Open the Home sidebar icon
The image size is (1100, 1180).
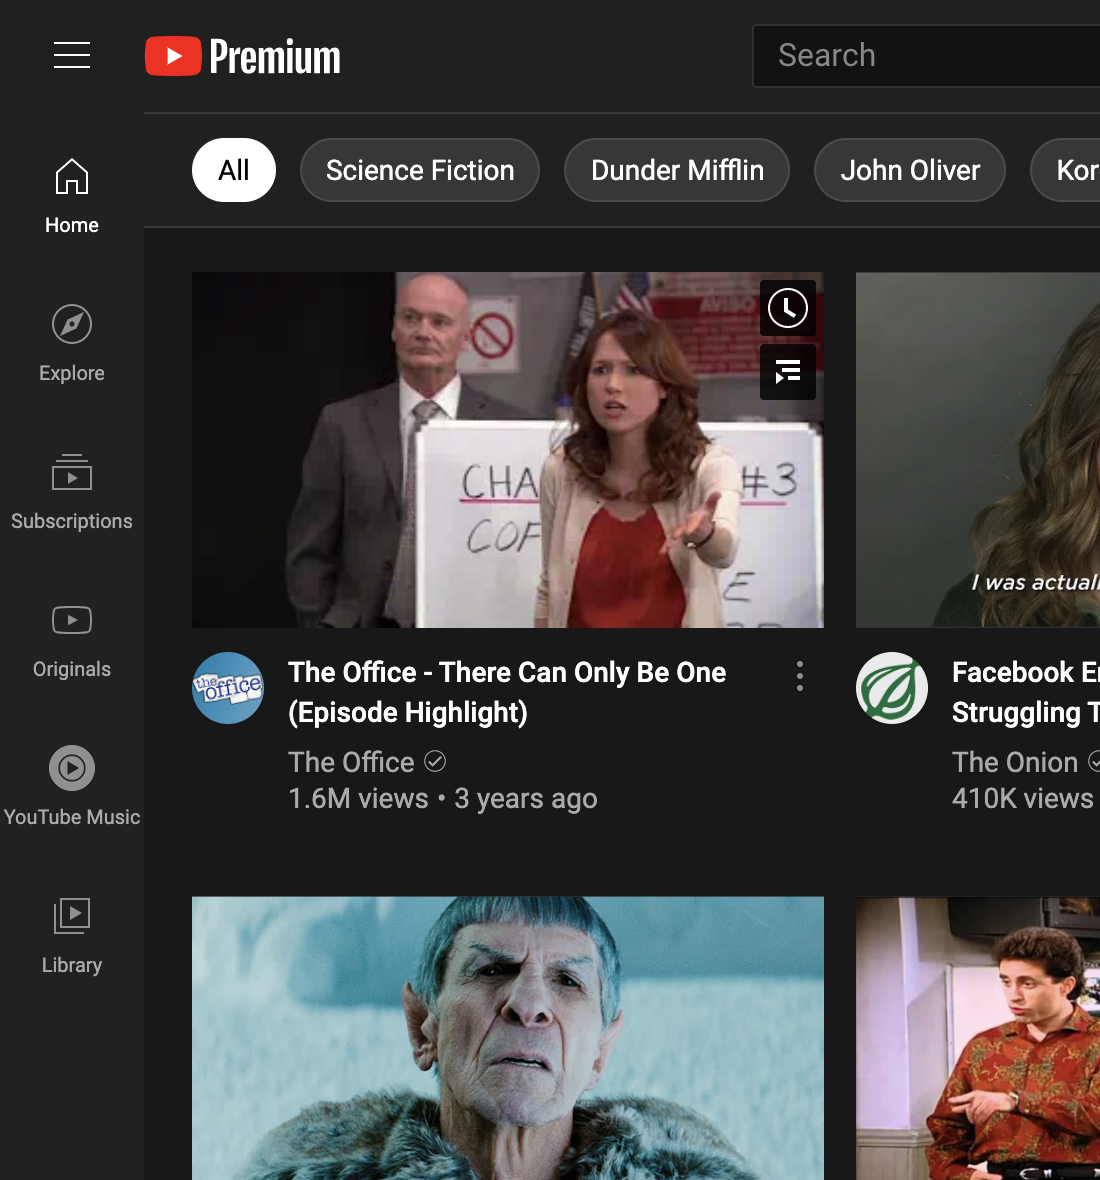point(71,175)
